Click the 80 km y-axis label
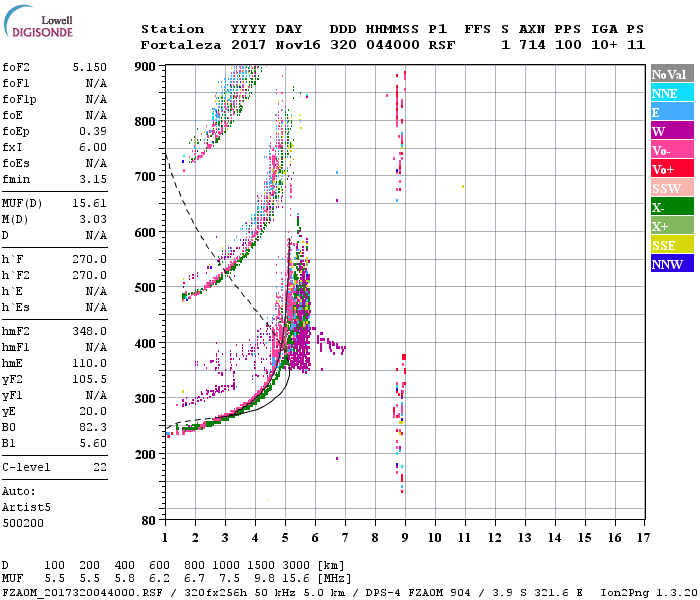700x600 pixels. 149,521
